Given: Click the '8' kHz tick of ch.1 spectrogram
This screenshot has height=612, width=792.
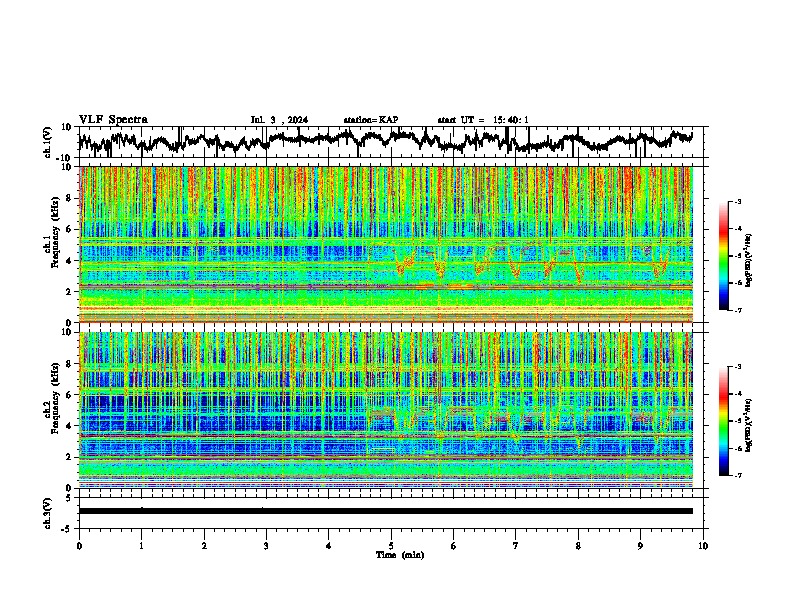Looking at the screenshot, I should [x=69, y=198].
